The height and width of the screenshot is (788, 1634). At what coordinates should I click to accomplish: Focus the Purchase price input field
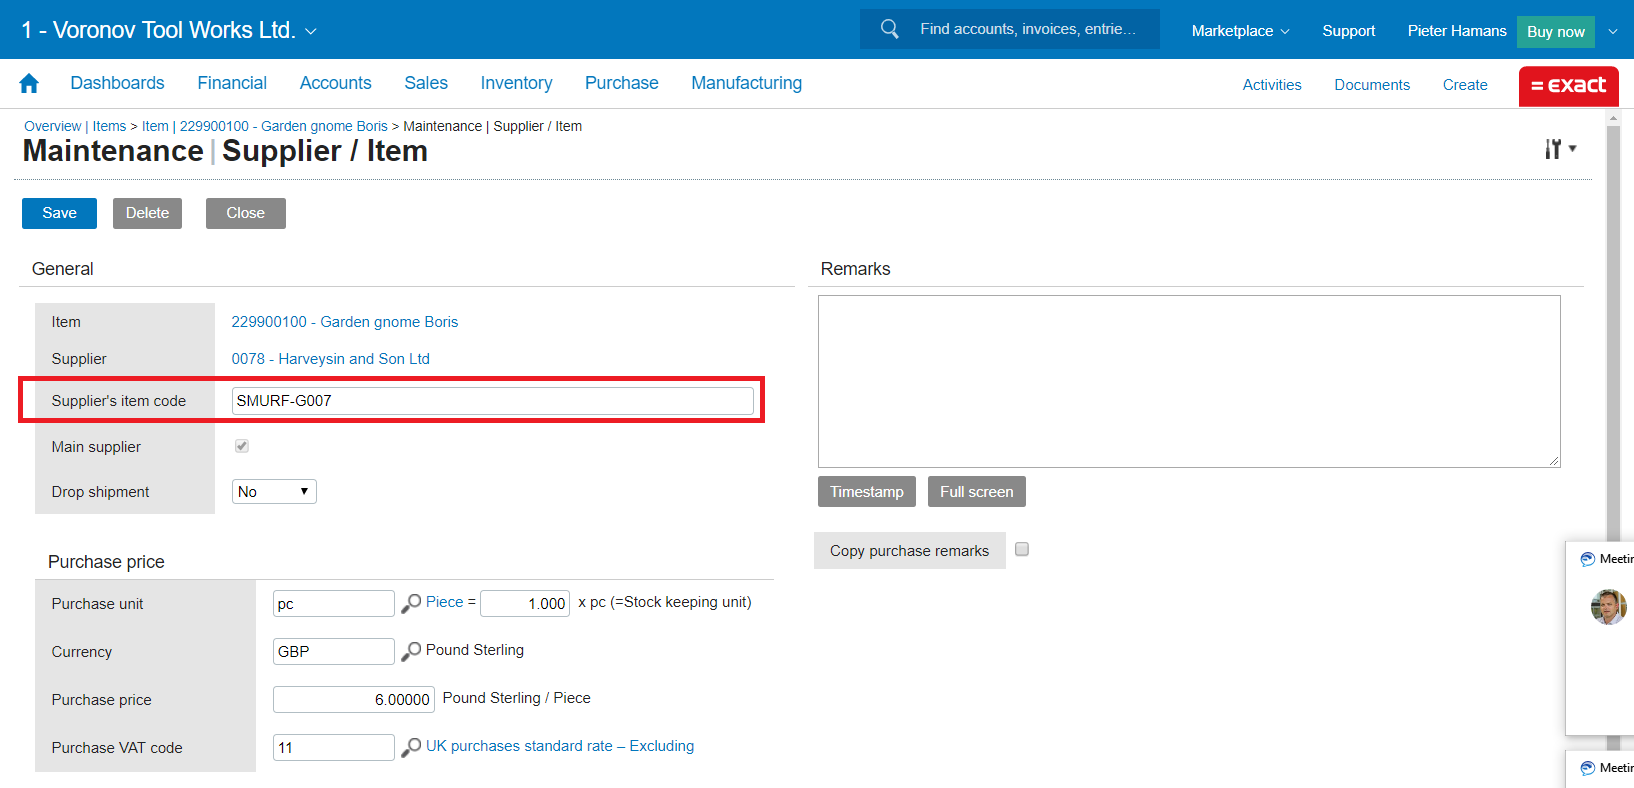click(353, 700)
